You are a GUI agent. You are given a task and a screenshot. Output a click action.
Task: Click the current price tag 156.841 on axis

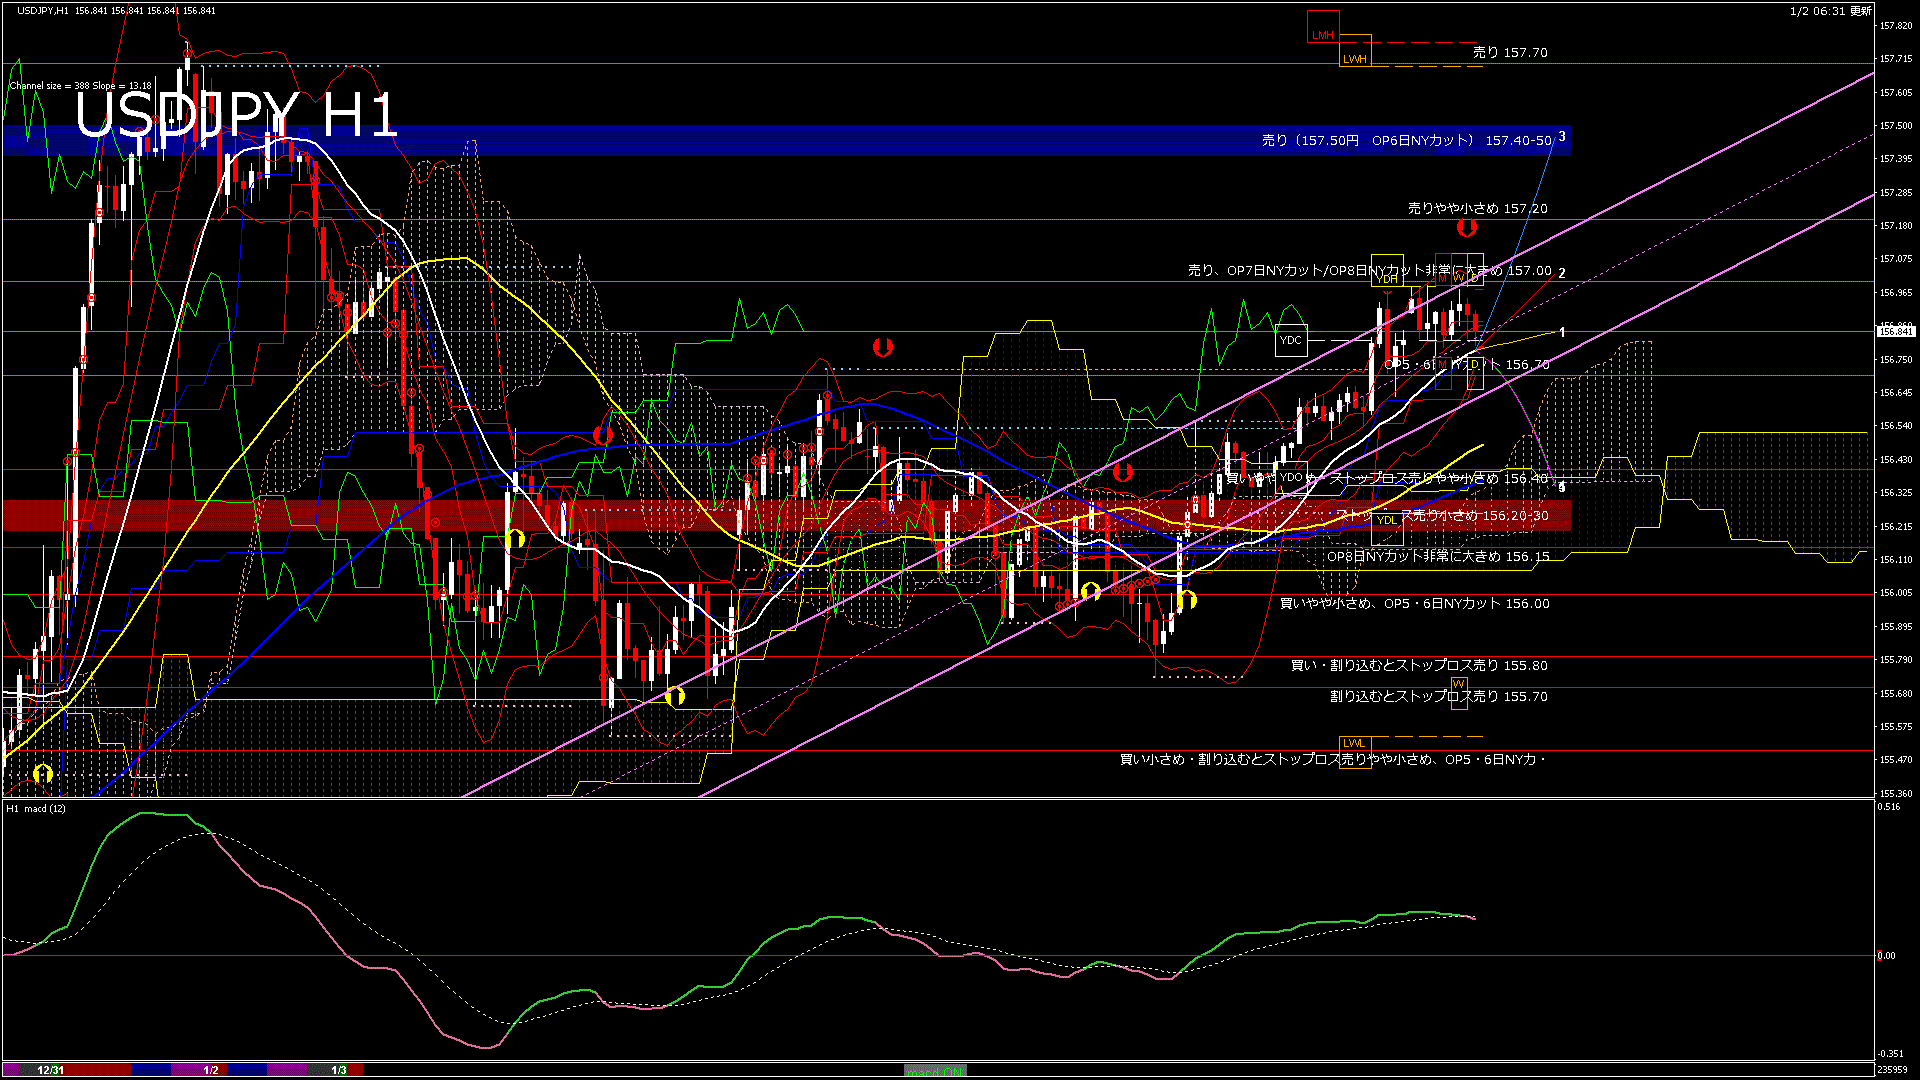point(1895,331)
